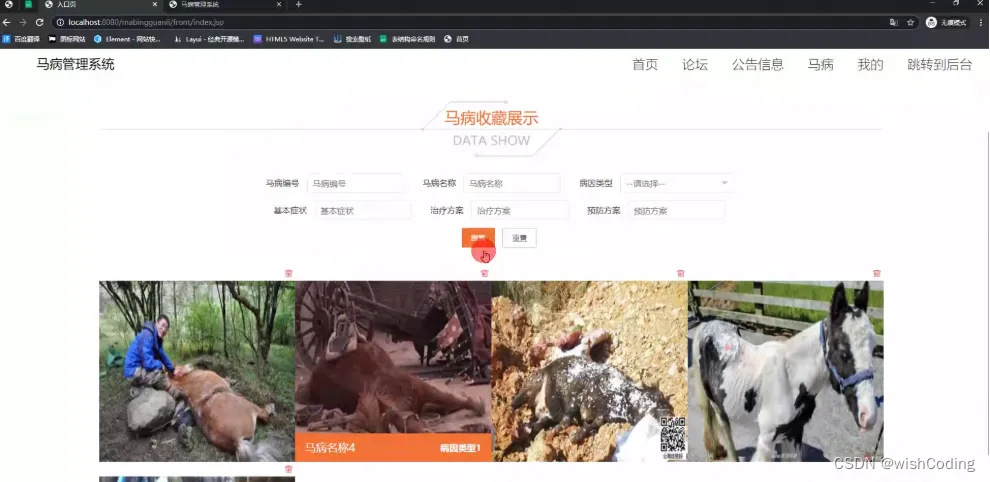The width and height of the screenshot is (990, 482).
Task: Click the 病因类型1 label on the card
Action: point(460,449)
